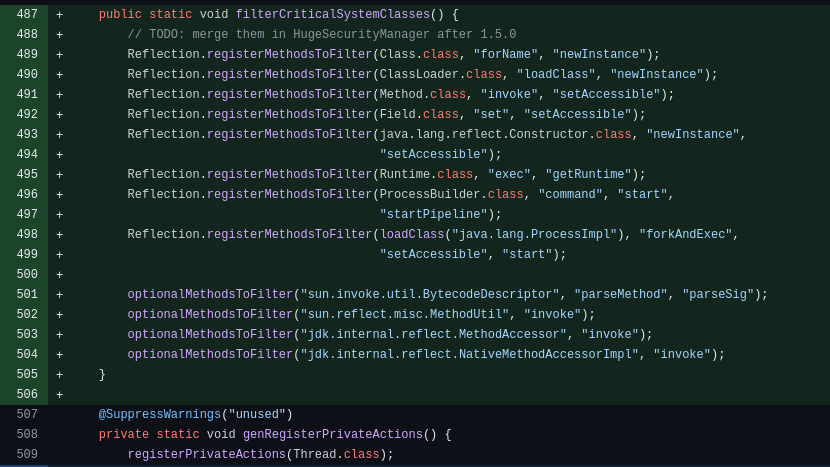Click Field.class on line 492

(x=419, y=114)
